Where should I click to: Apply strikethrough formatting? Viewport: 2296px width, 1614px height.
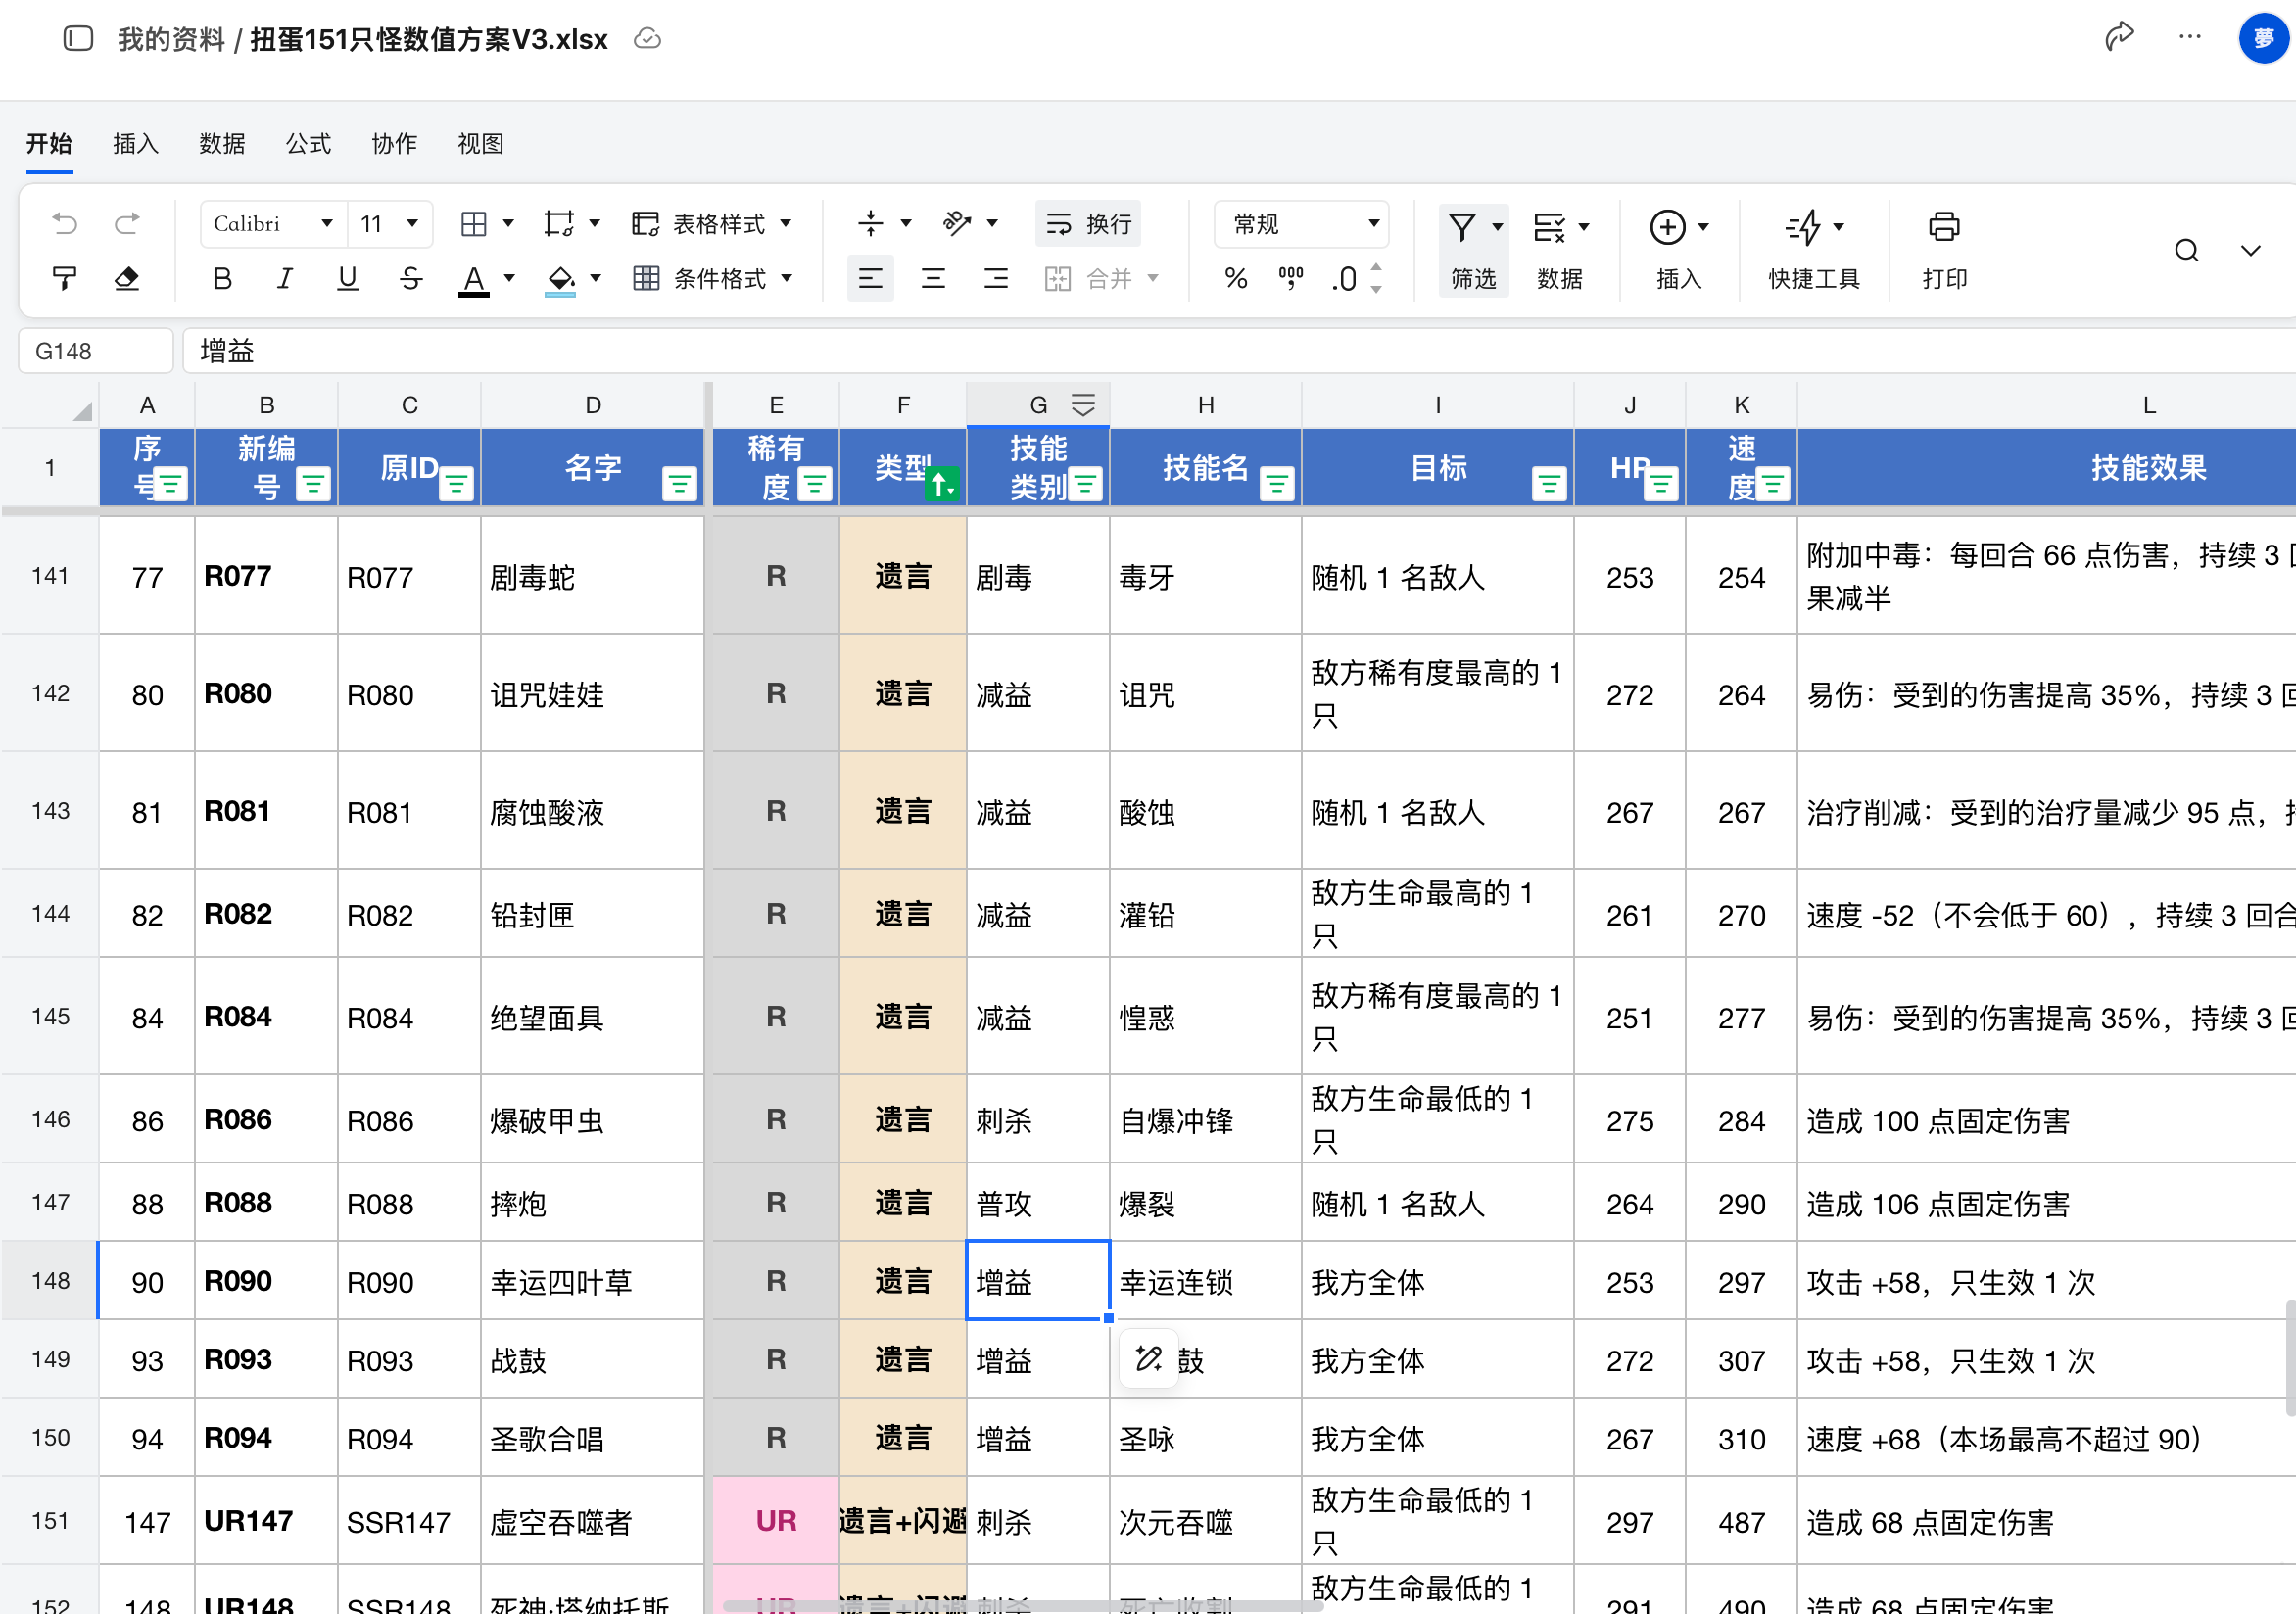(x=410, y=278)
